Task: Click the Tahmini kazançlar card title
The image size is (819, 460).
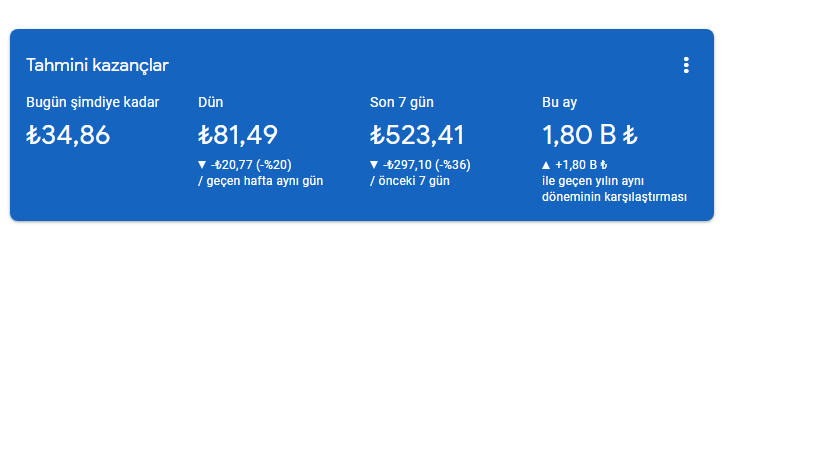Action: click(x=97, y=65)
